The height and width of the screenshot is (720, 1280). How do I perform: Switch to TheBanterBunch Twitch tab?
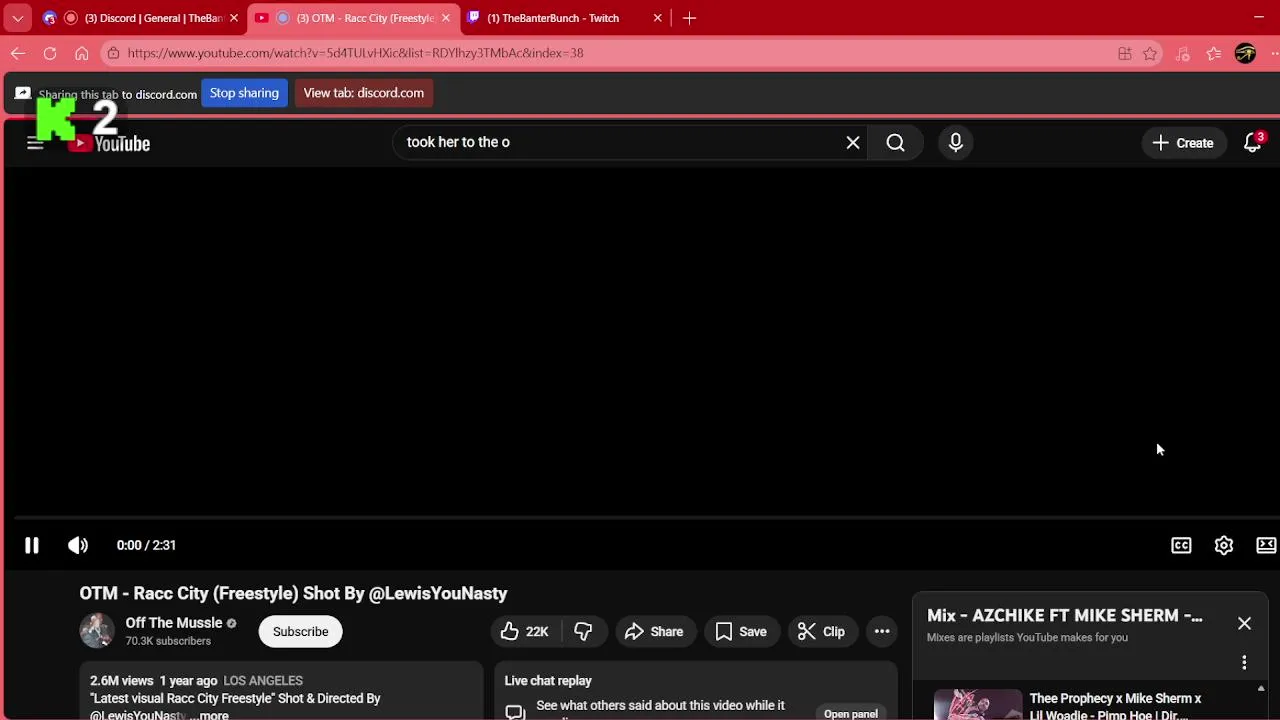point(562,18)
